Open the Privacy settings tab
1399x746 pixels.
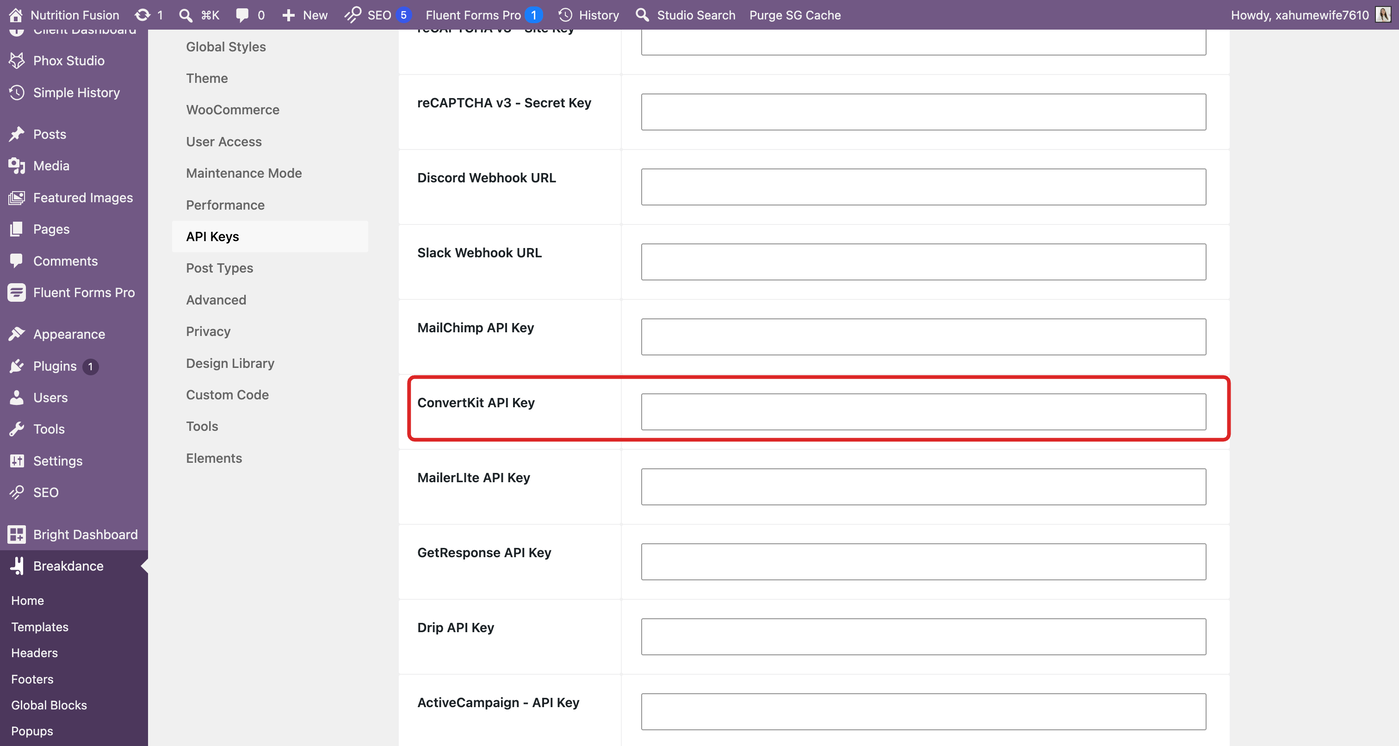(208, 332)
